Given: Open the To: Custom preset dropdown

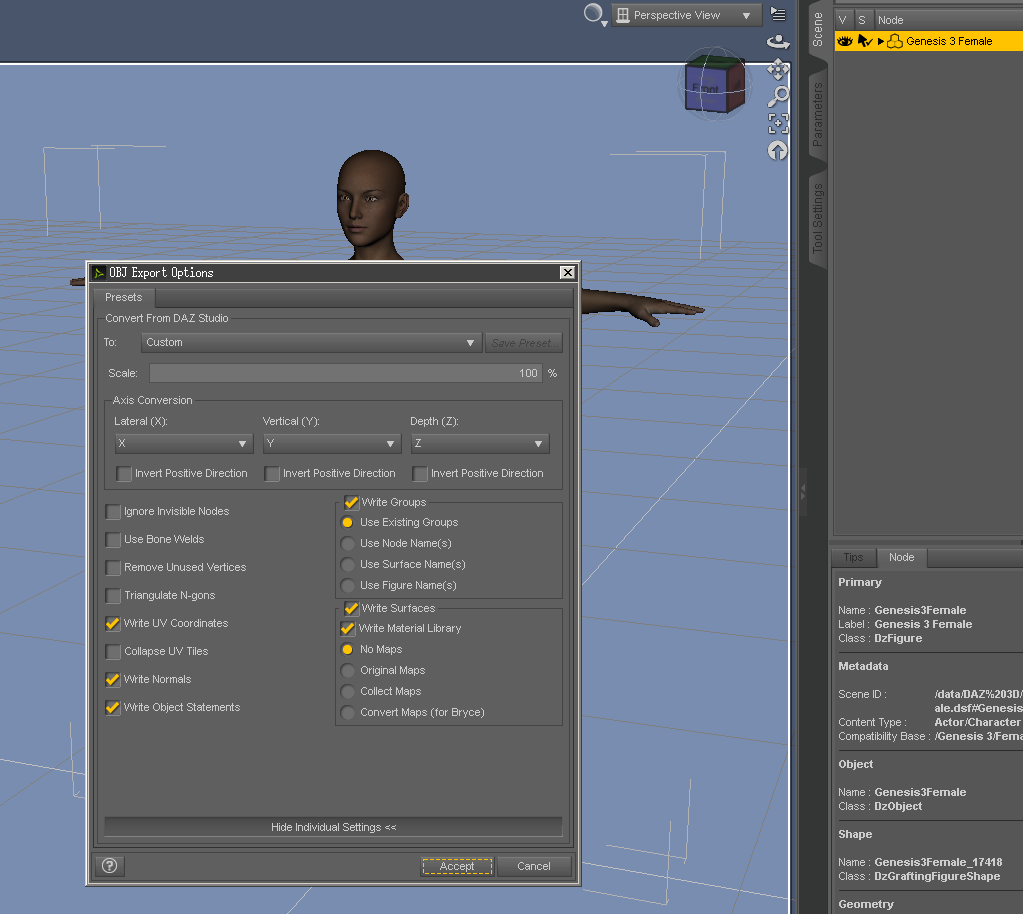Looking at the screenshot, I should 310,343.
